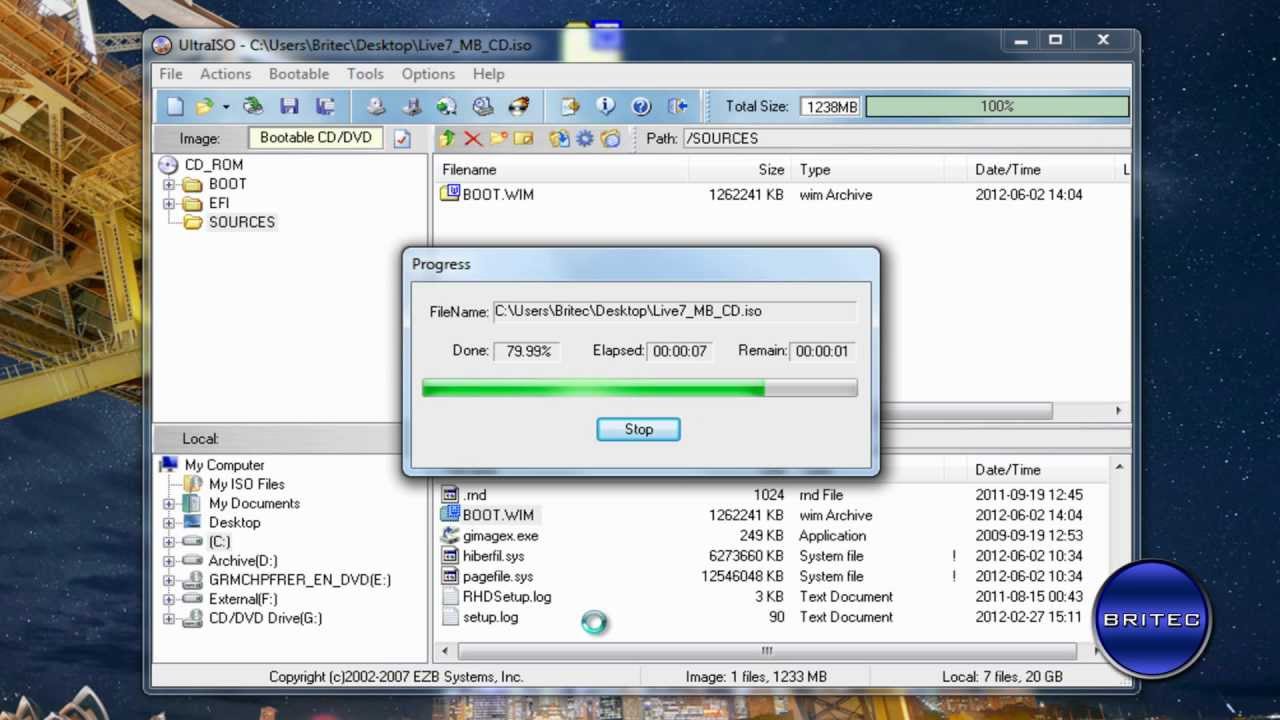
Task: Click the FileName field in Progress dialog
Action: pos(674,311)
